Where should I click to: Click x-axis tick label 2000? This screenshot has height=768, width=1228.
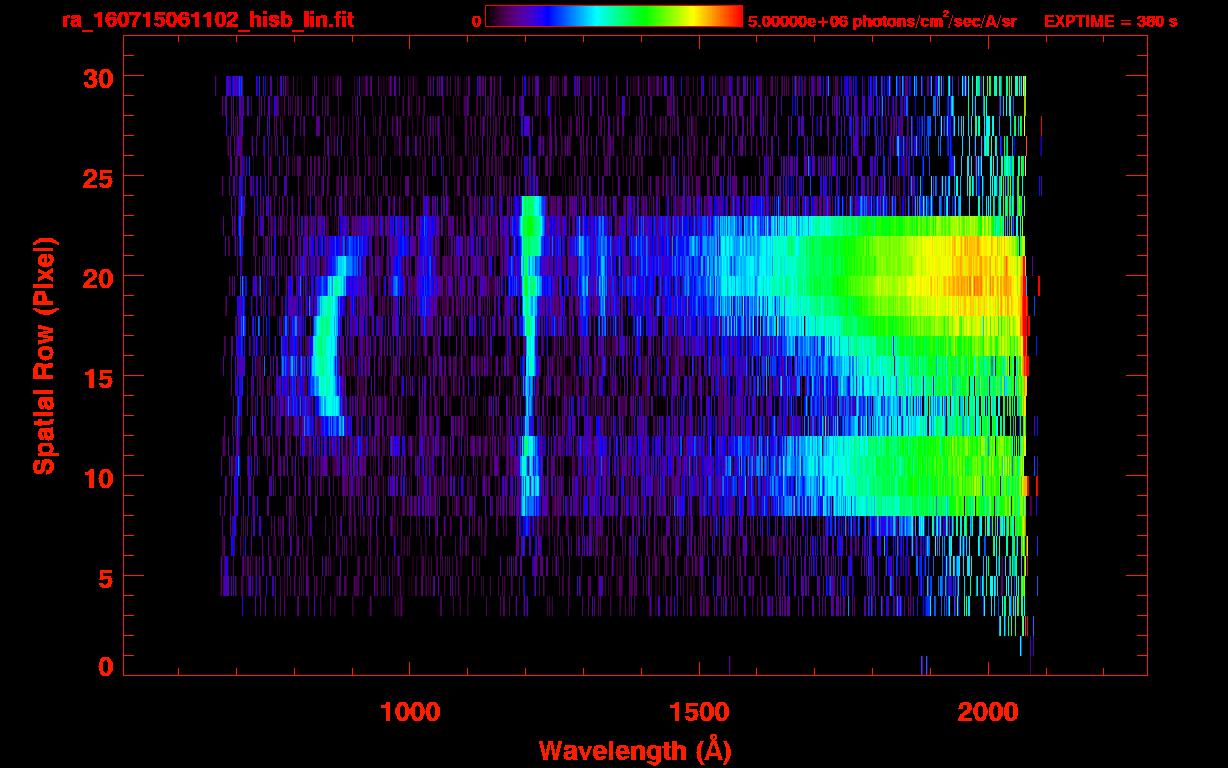click(x=988, y=711)
